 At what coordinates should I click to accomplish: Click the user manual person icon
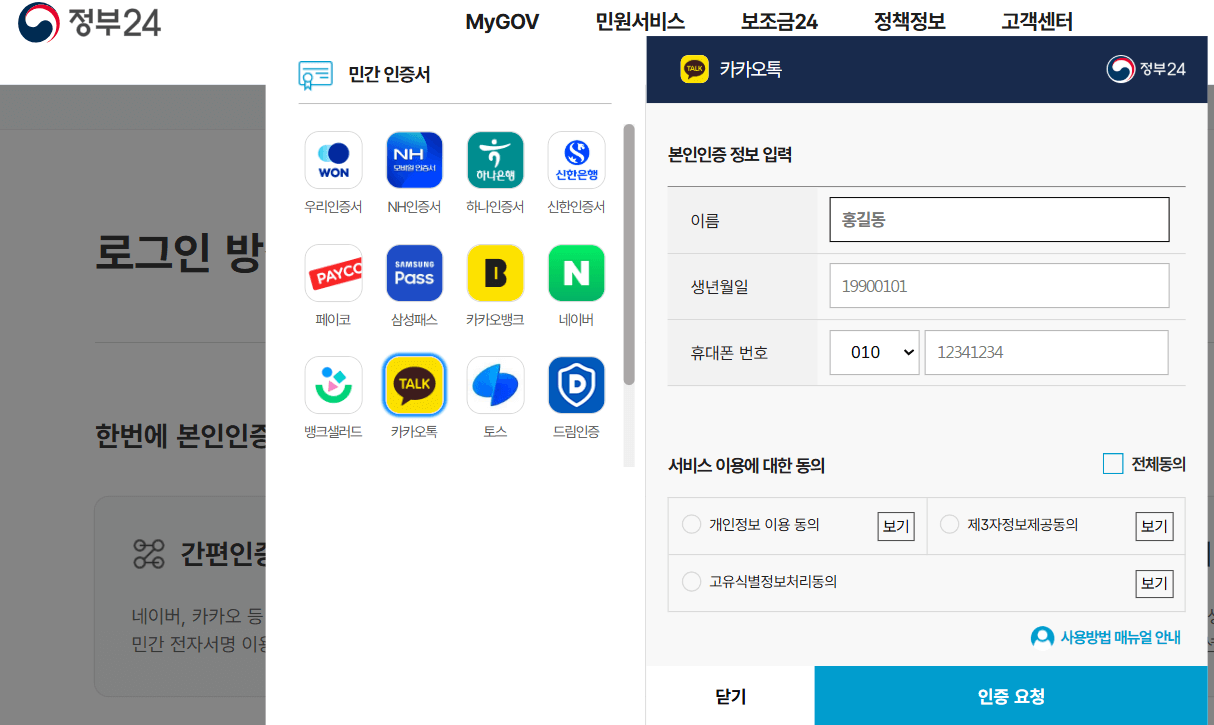pos(1042,637)
